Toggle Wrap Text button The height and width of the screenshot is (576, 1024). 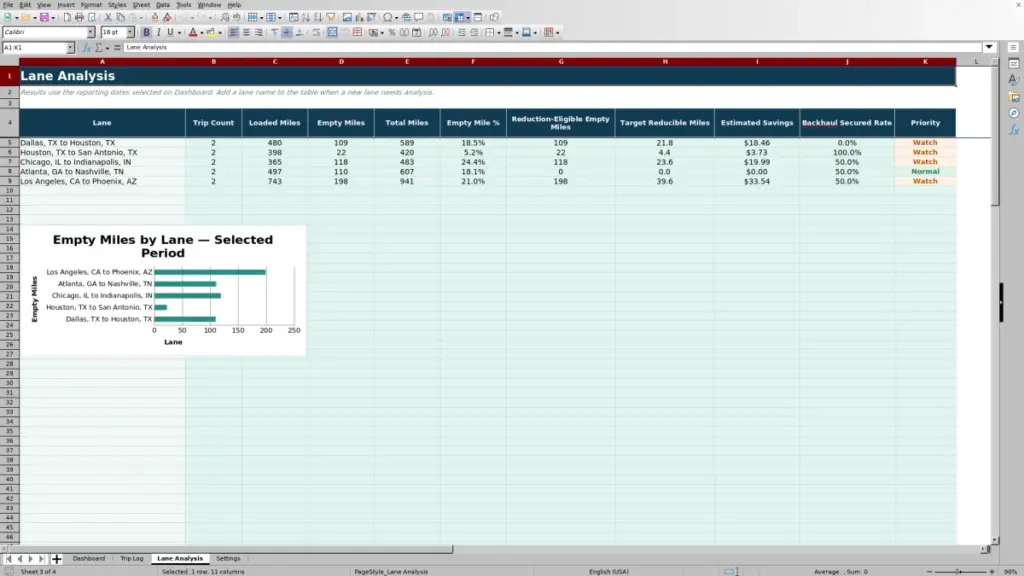(x=316, y=33)
